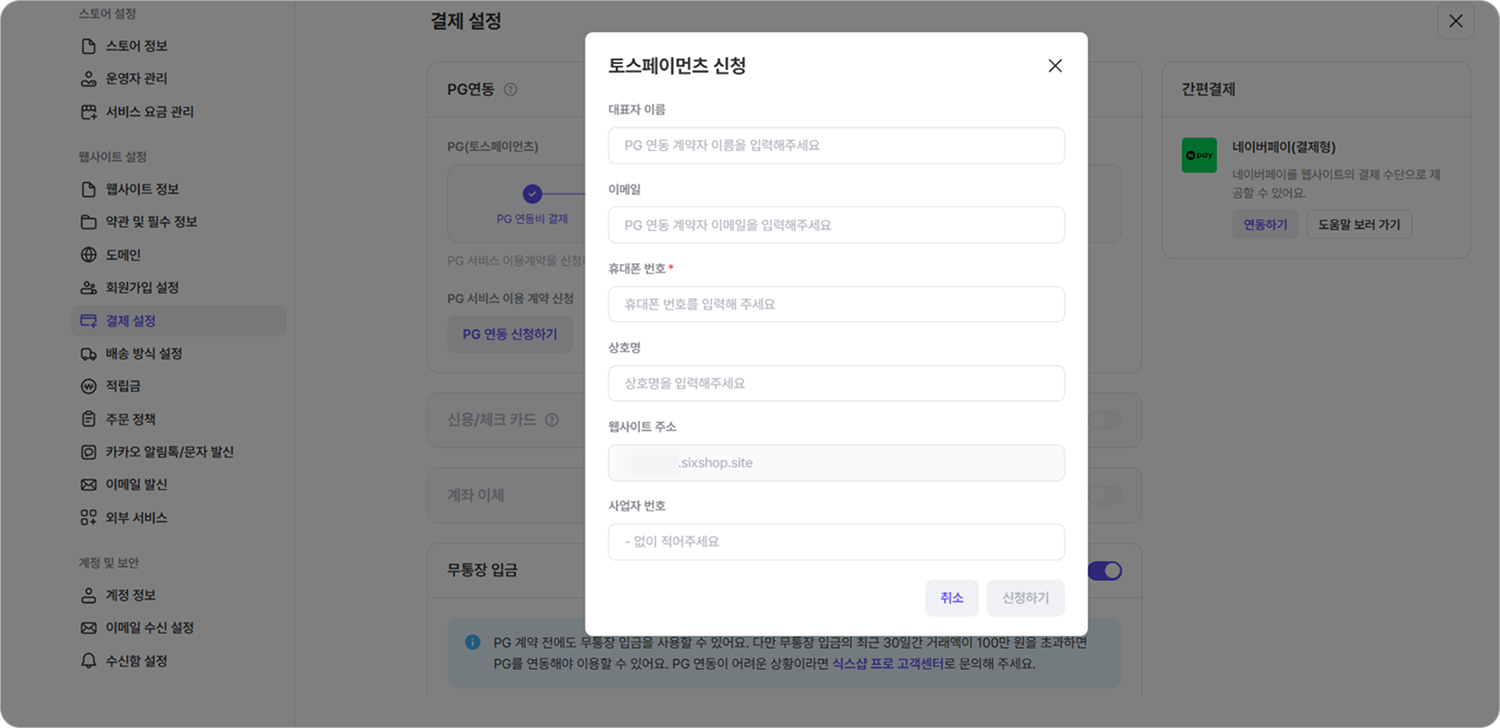Click 연동하기 for 네이버페이
The image size is (1500, 728).
1265,225
